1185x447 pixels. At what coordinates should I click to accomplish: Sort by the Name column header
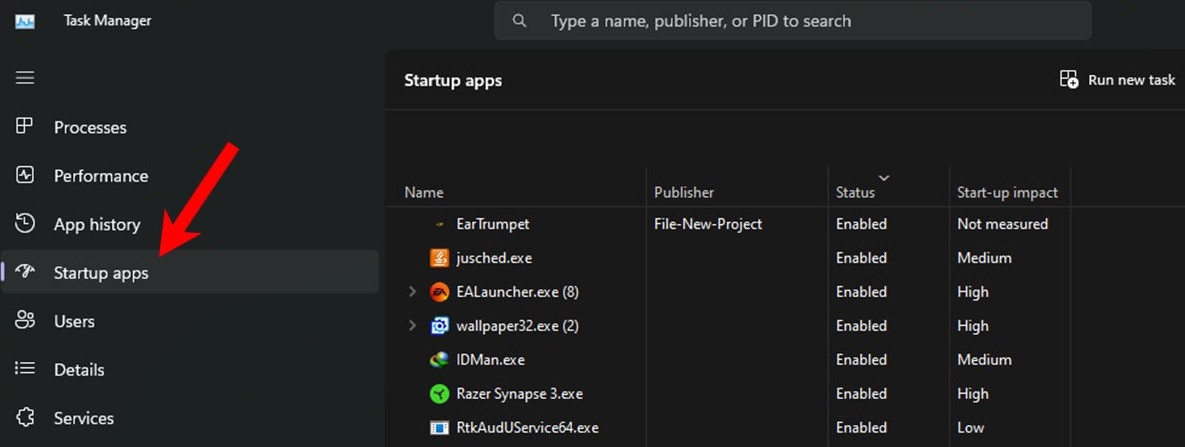[x=424, y=193]
